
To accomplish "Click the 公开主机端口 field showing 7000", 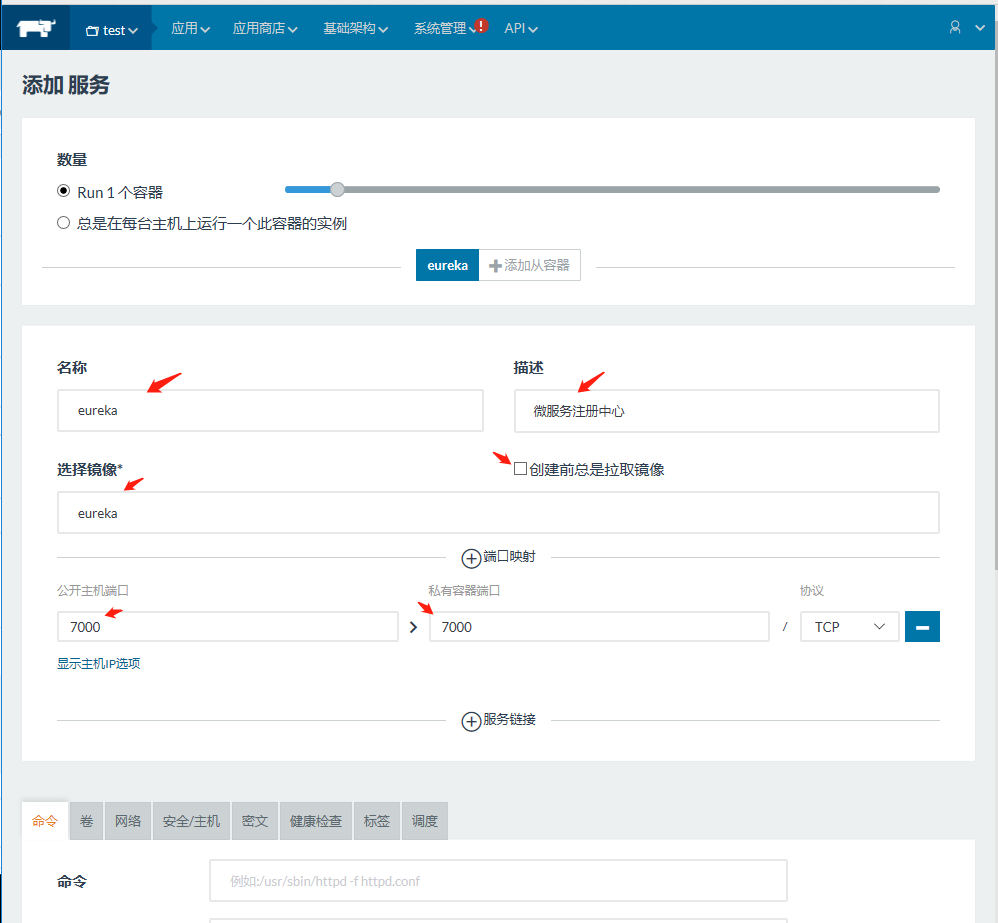I will tap(228, 627).
